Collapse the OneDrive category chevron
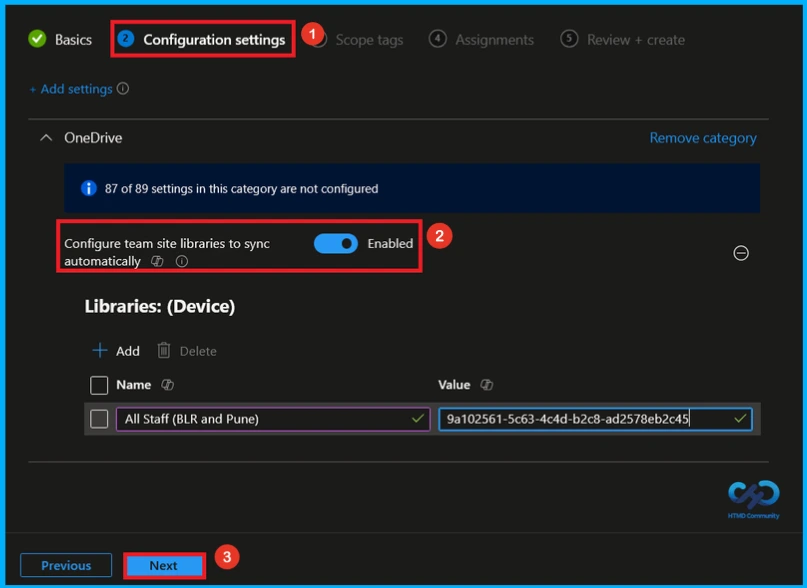Viewport: 807px width, 588px height. (x=46, y=138)
